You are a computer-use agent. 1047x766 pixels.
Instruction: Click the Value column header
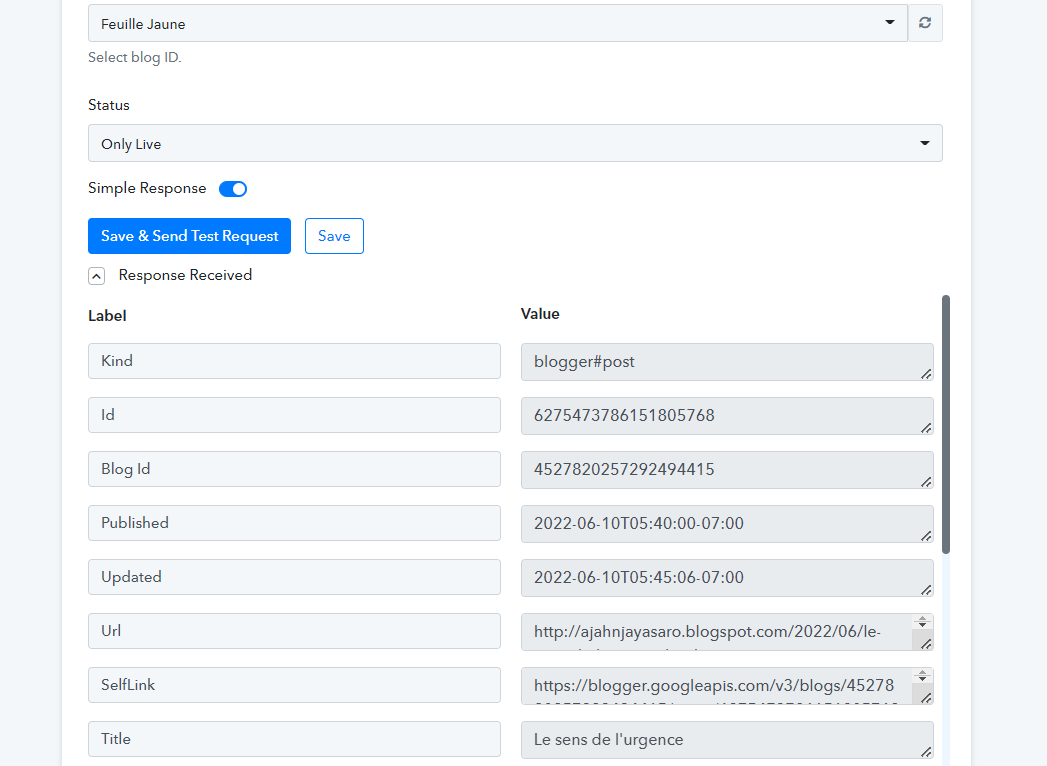(540, 314)
